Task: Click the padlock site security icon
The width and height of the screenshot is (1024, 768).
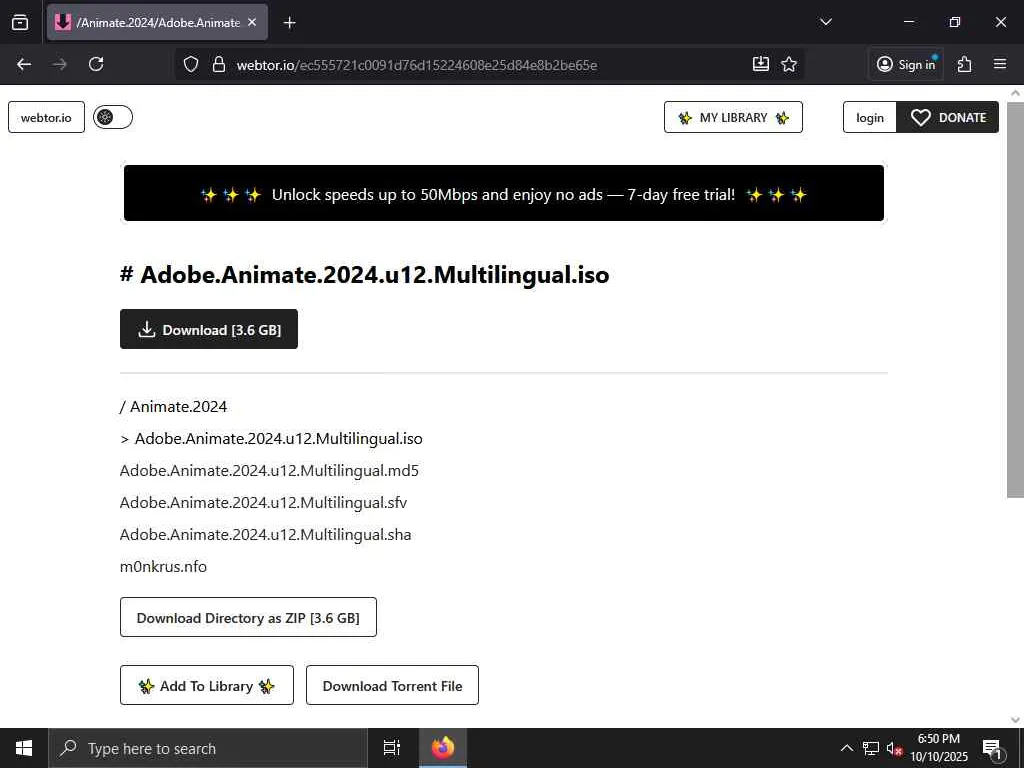Action: (219, 64)
